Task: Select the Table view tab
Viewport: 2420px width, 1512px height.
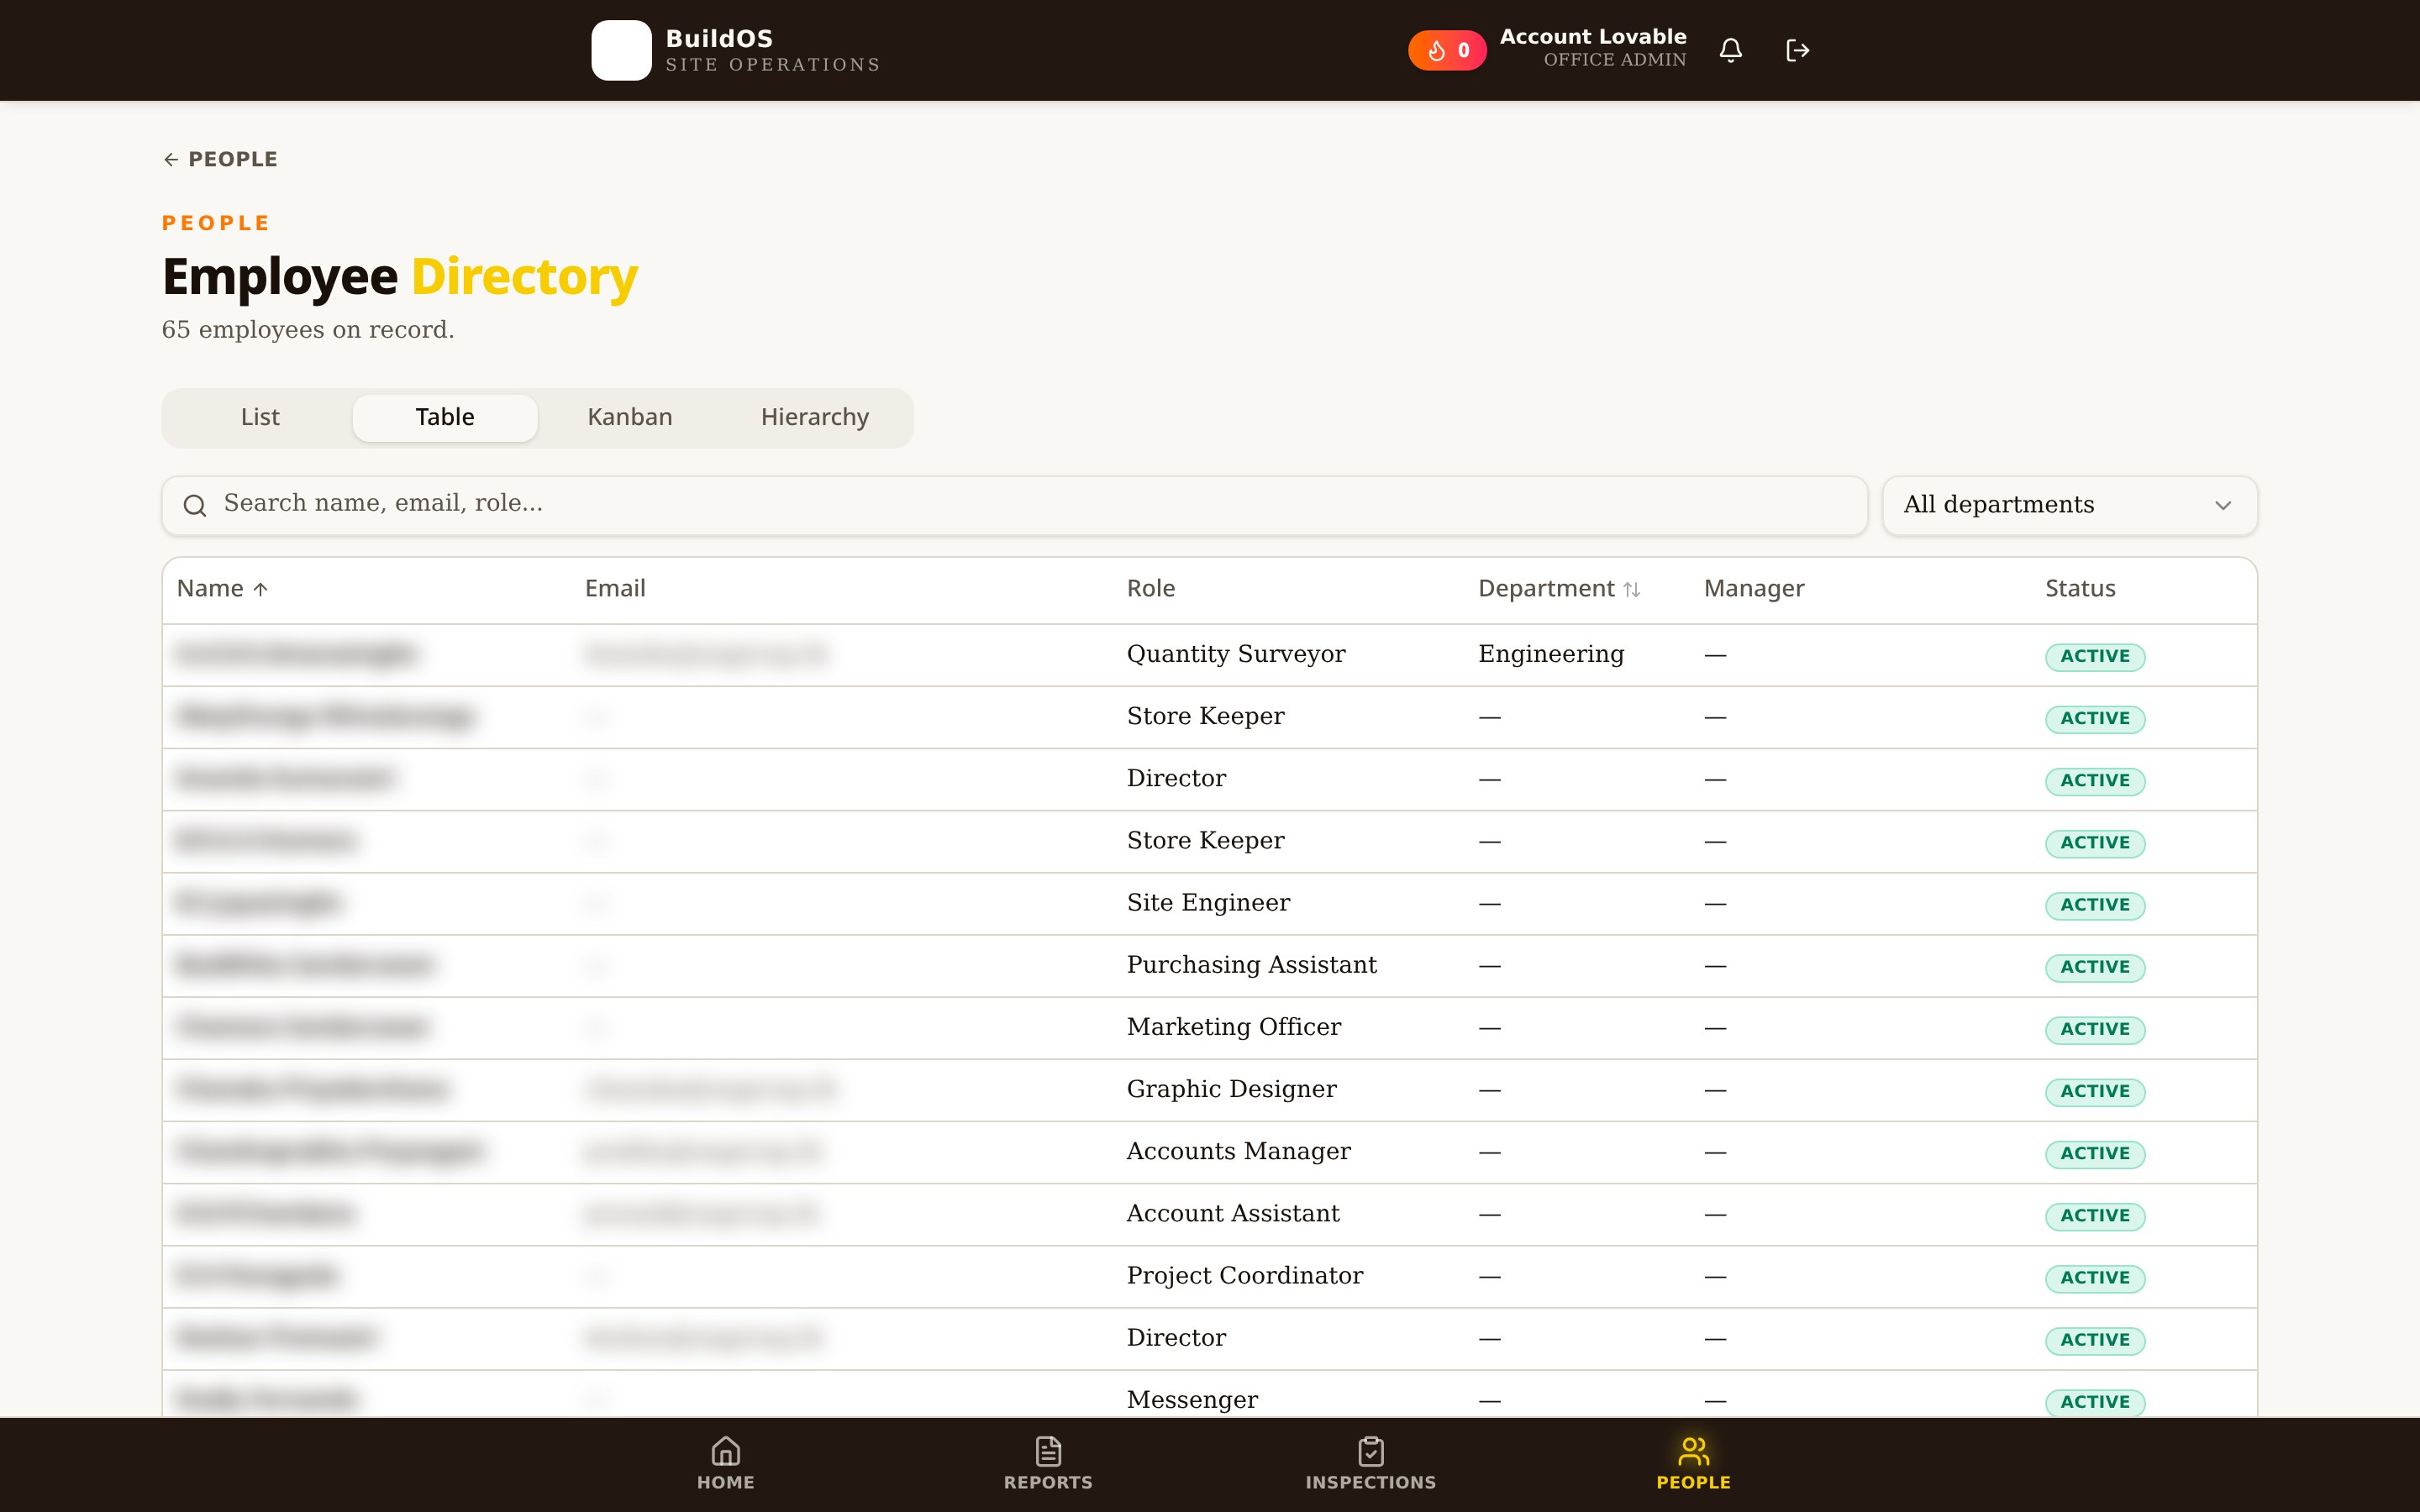Action: point(445,417)
